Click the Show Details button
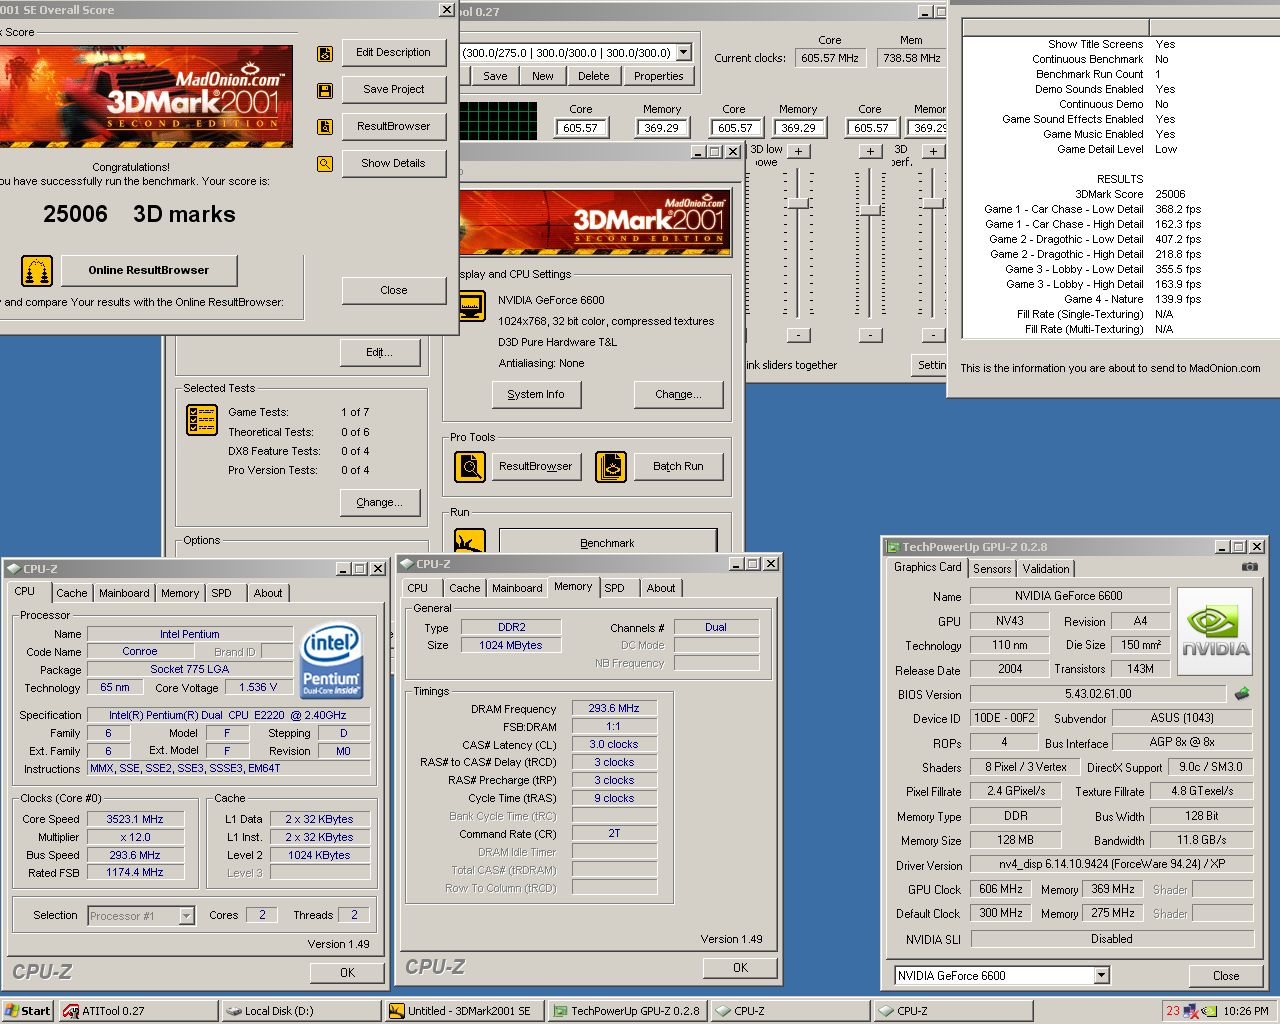Image resolution: width=1280 pixels, height=1024 pixels. [394, 163]
